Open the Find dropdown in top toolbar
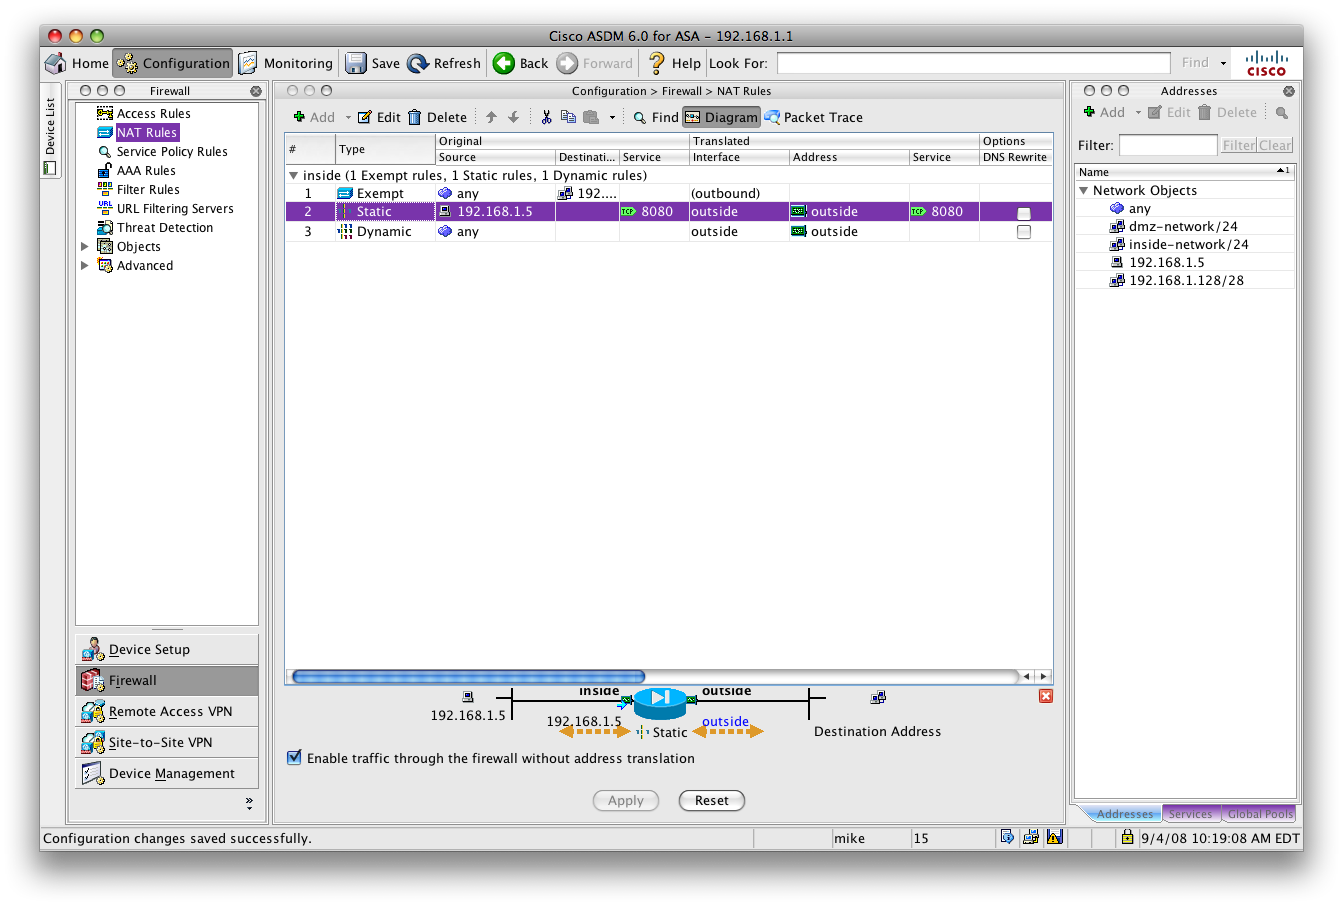The height and width of the screenshot is (906, 1343). click(1223, 63)
